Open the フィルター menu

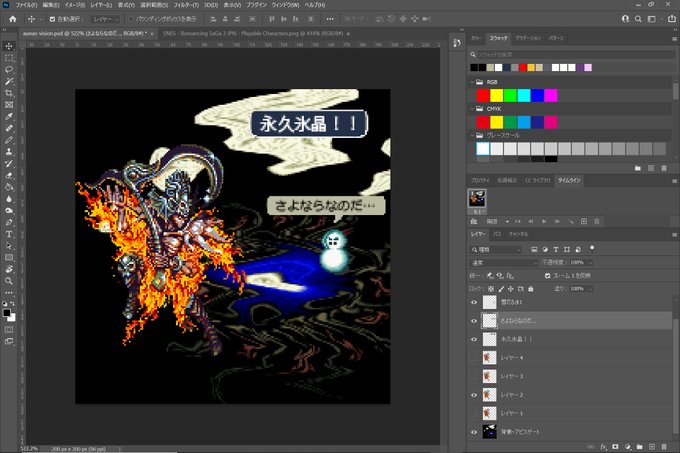186,5
